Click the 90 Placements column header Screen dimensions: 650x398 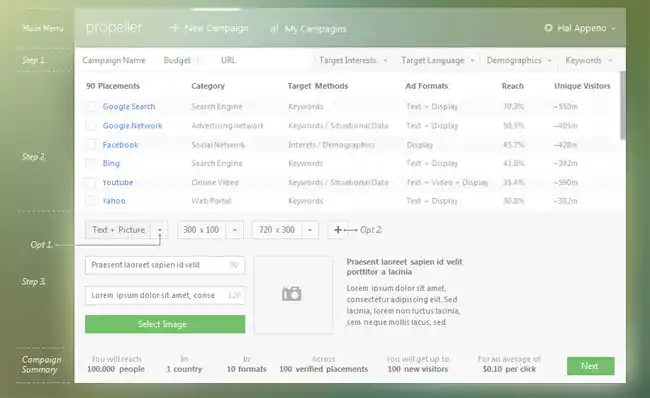(x=113, y=86)
